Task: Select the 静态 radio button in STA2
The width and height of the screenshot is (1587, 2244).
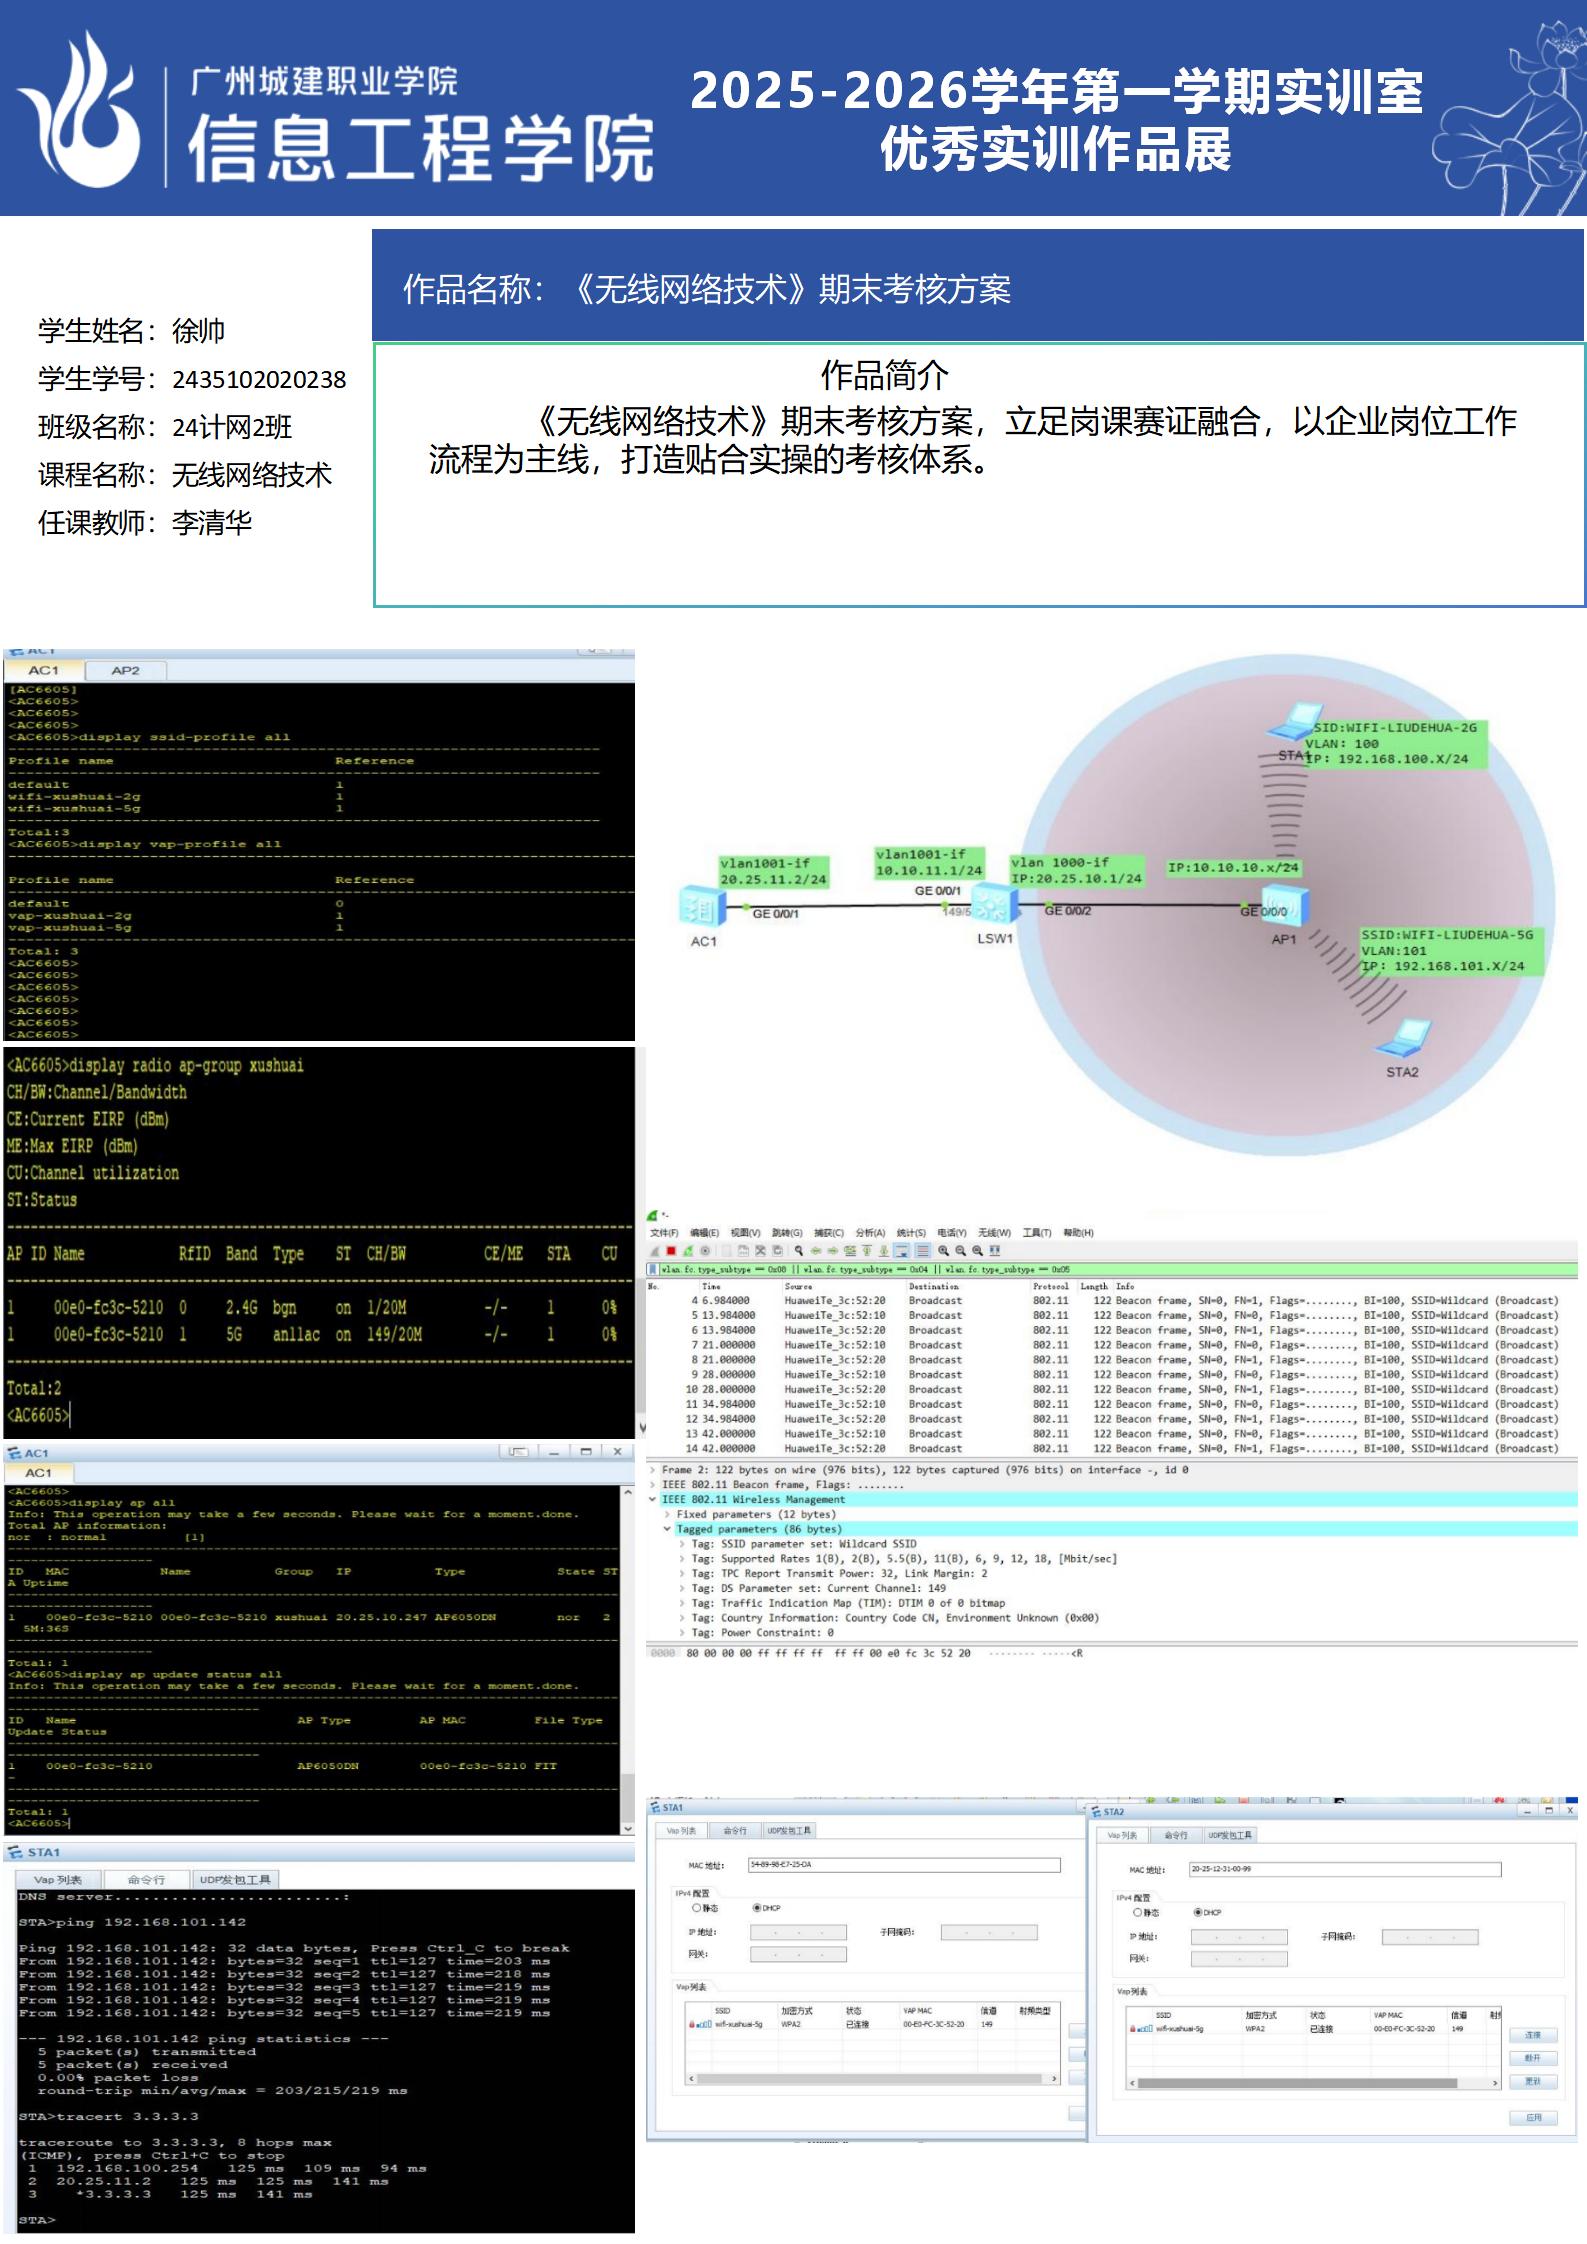Action: [1137, 1912]
